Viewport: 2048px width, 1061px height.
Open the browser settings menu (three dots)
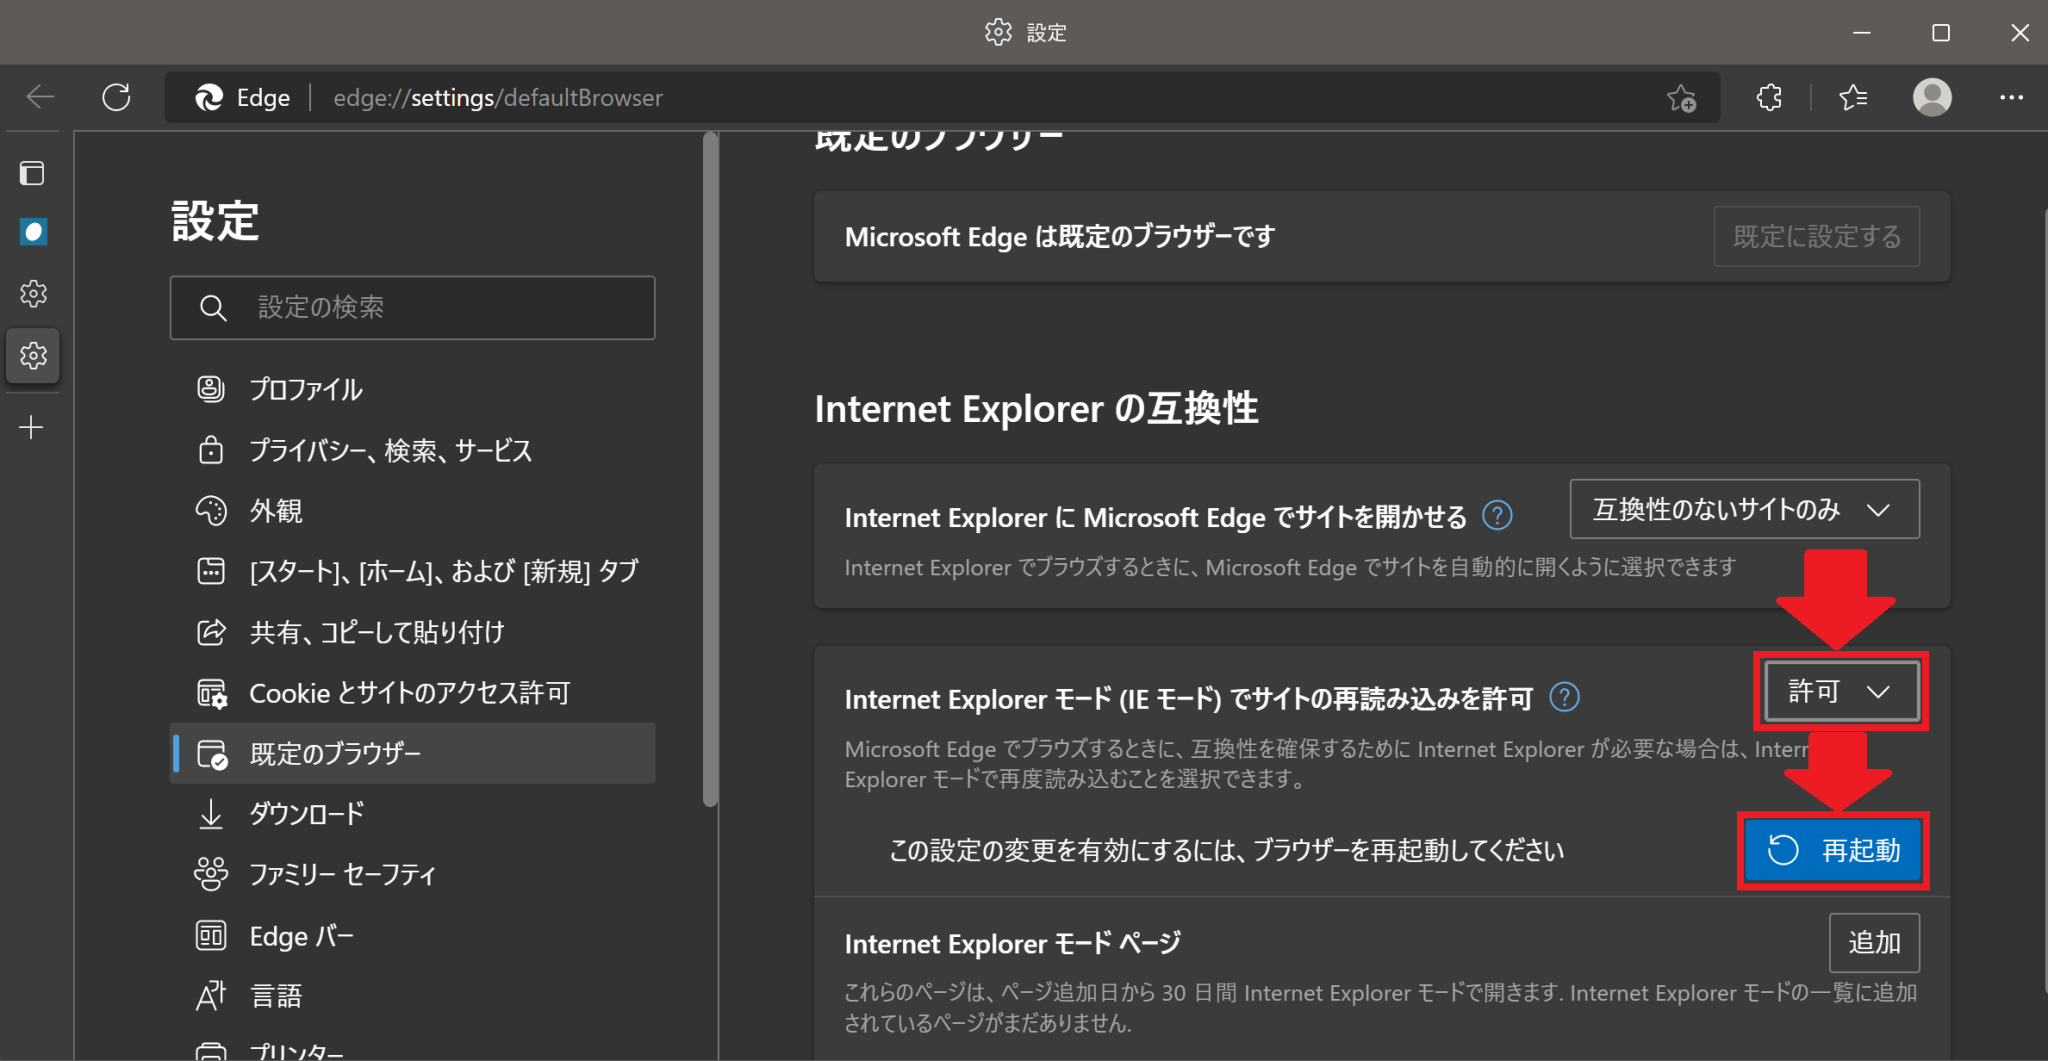coord(2014,97)
